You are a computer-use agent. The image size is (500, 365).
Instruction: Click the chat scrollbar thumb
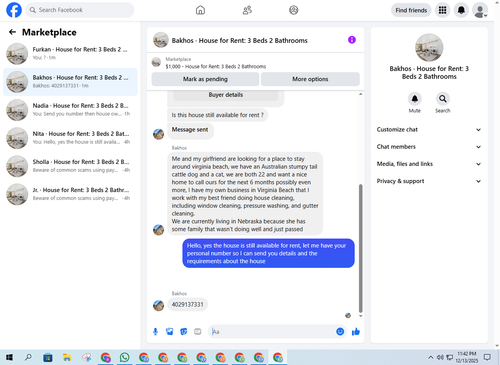(360, 248)
